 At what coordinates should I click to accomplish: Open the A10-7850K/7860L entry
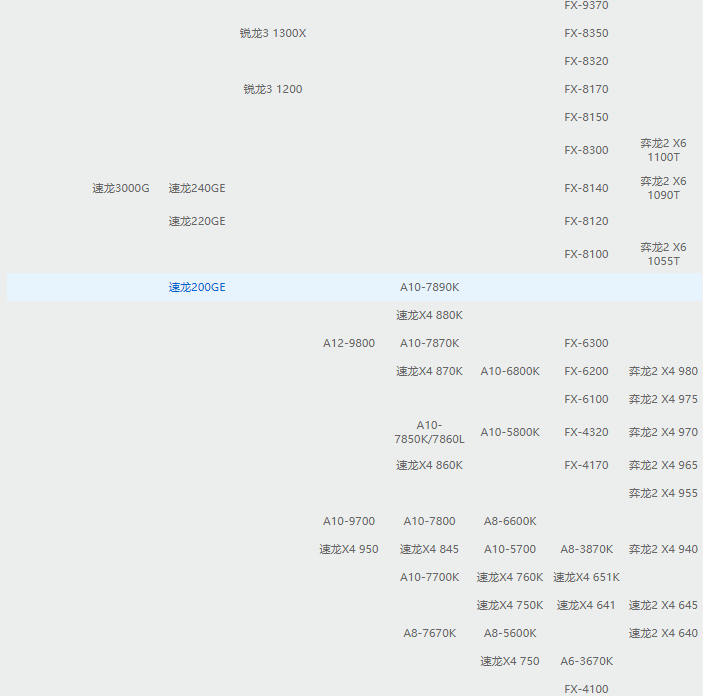429,432
